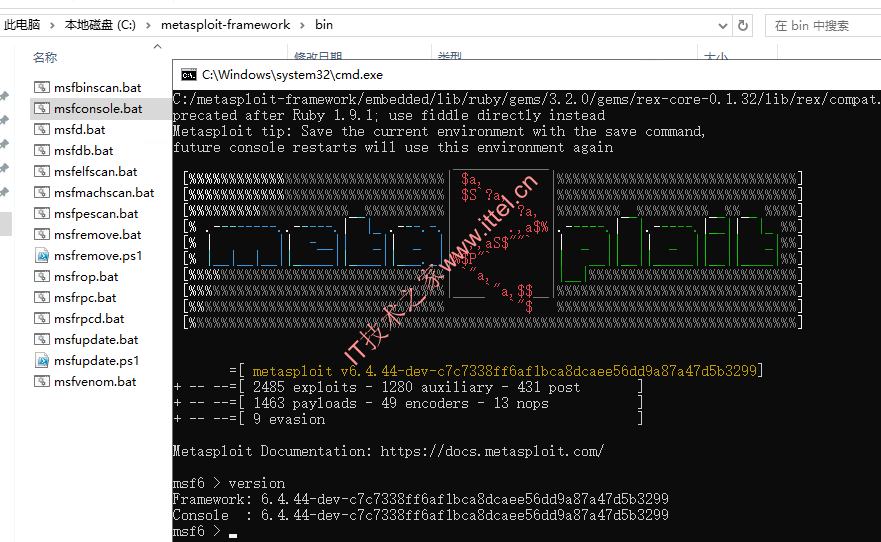Image resolution: width=881 pixels, height=542 pixels.
Task: Click the msfelfscan.bat file icon
Action: click(x=42, y=171)
